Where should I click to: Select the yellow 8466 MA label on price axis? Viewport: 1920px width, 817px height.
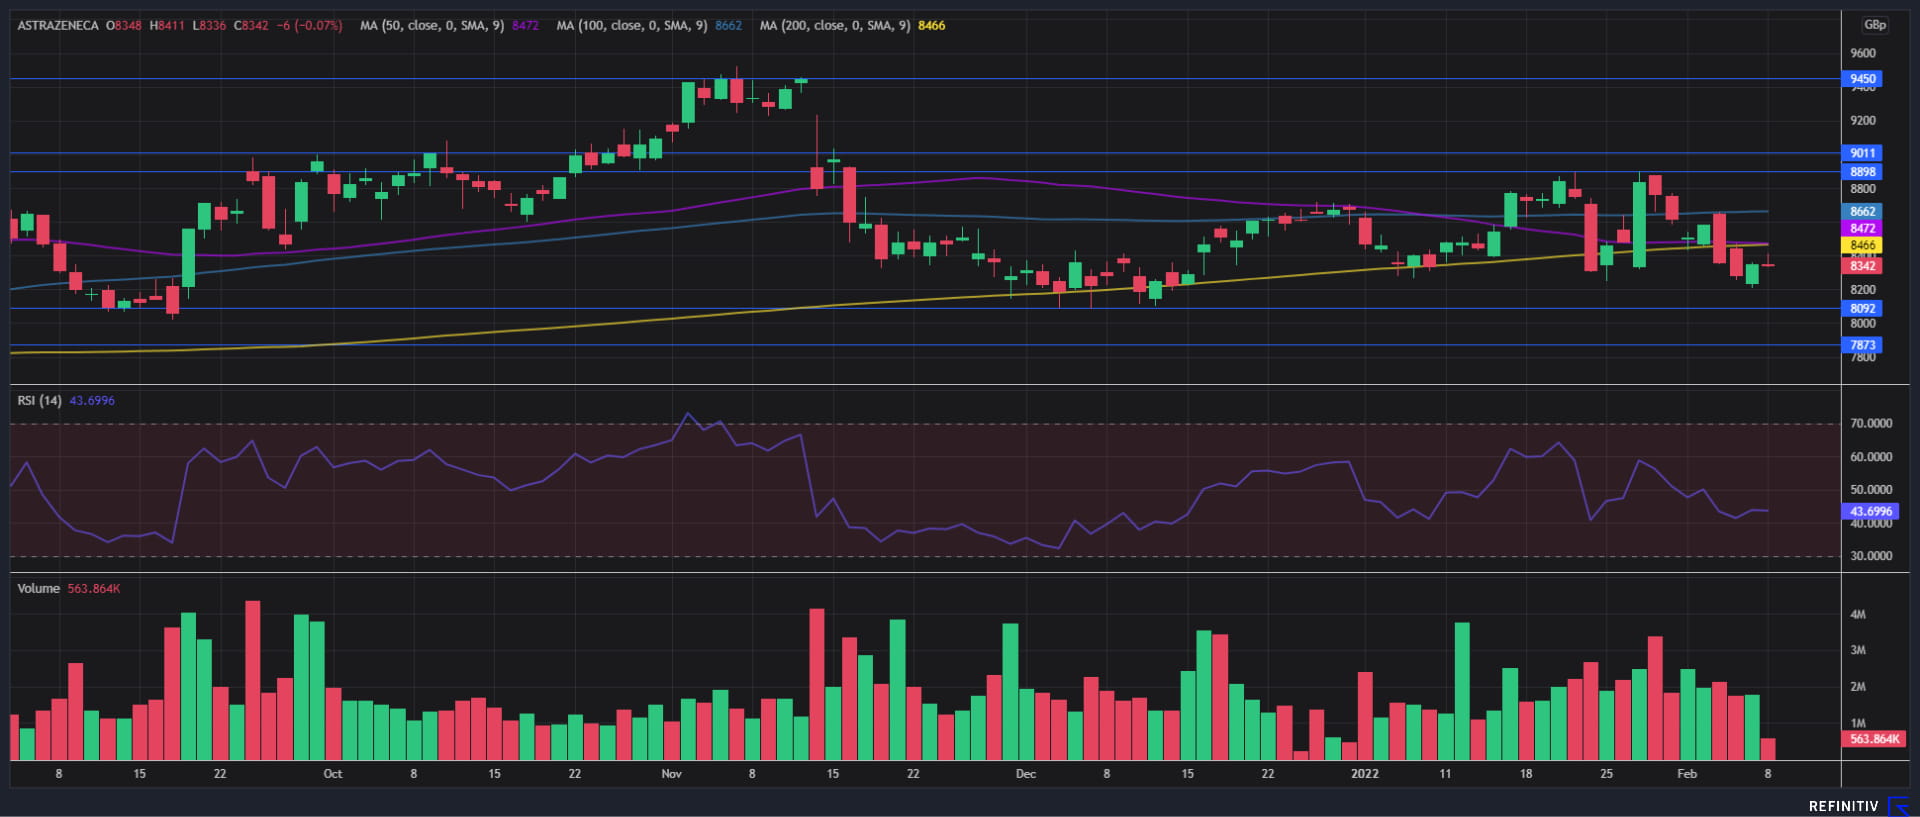click(x=1862, y=245)
